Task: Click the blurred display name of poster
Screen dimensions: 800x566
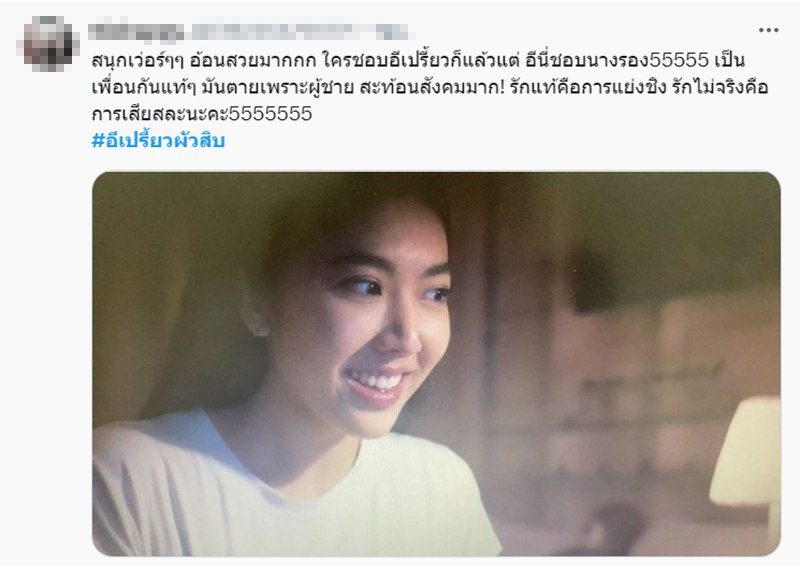Action: 136,31
